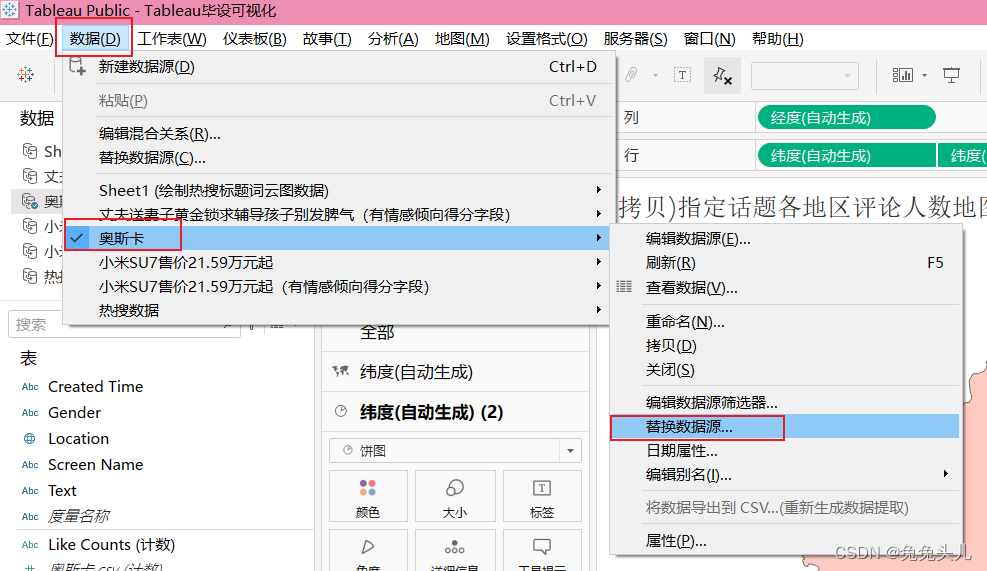Click the Tooltip mark card button
Image resolution: width=987 pixels, height=571 pixels.
(542, 550)
